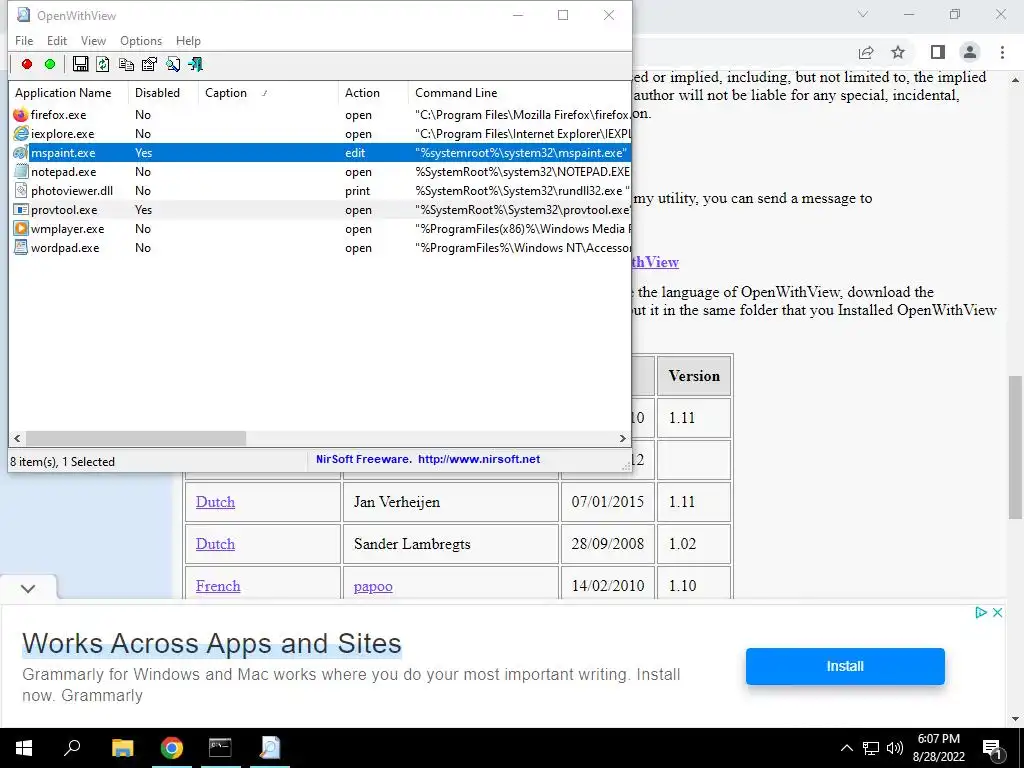1024x768 pixels.
Task: Click the green Enable Selected Items icon
Action: click(50, 64)
